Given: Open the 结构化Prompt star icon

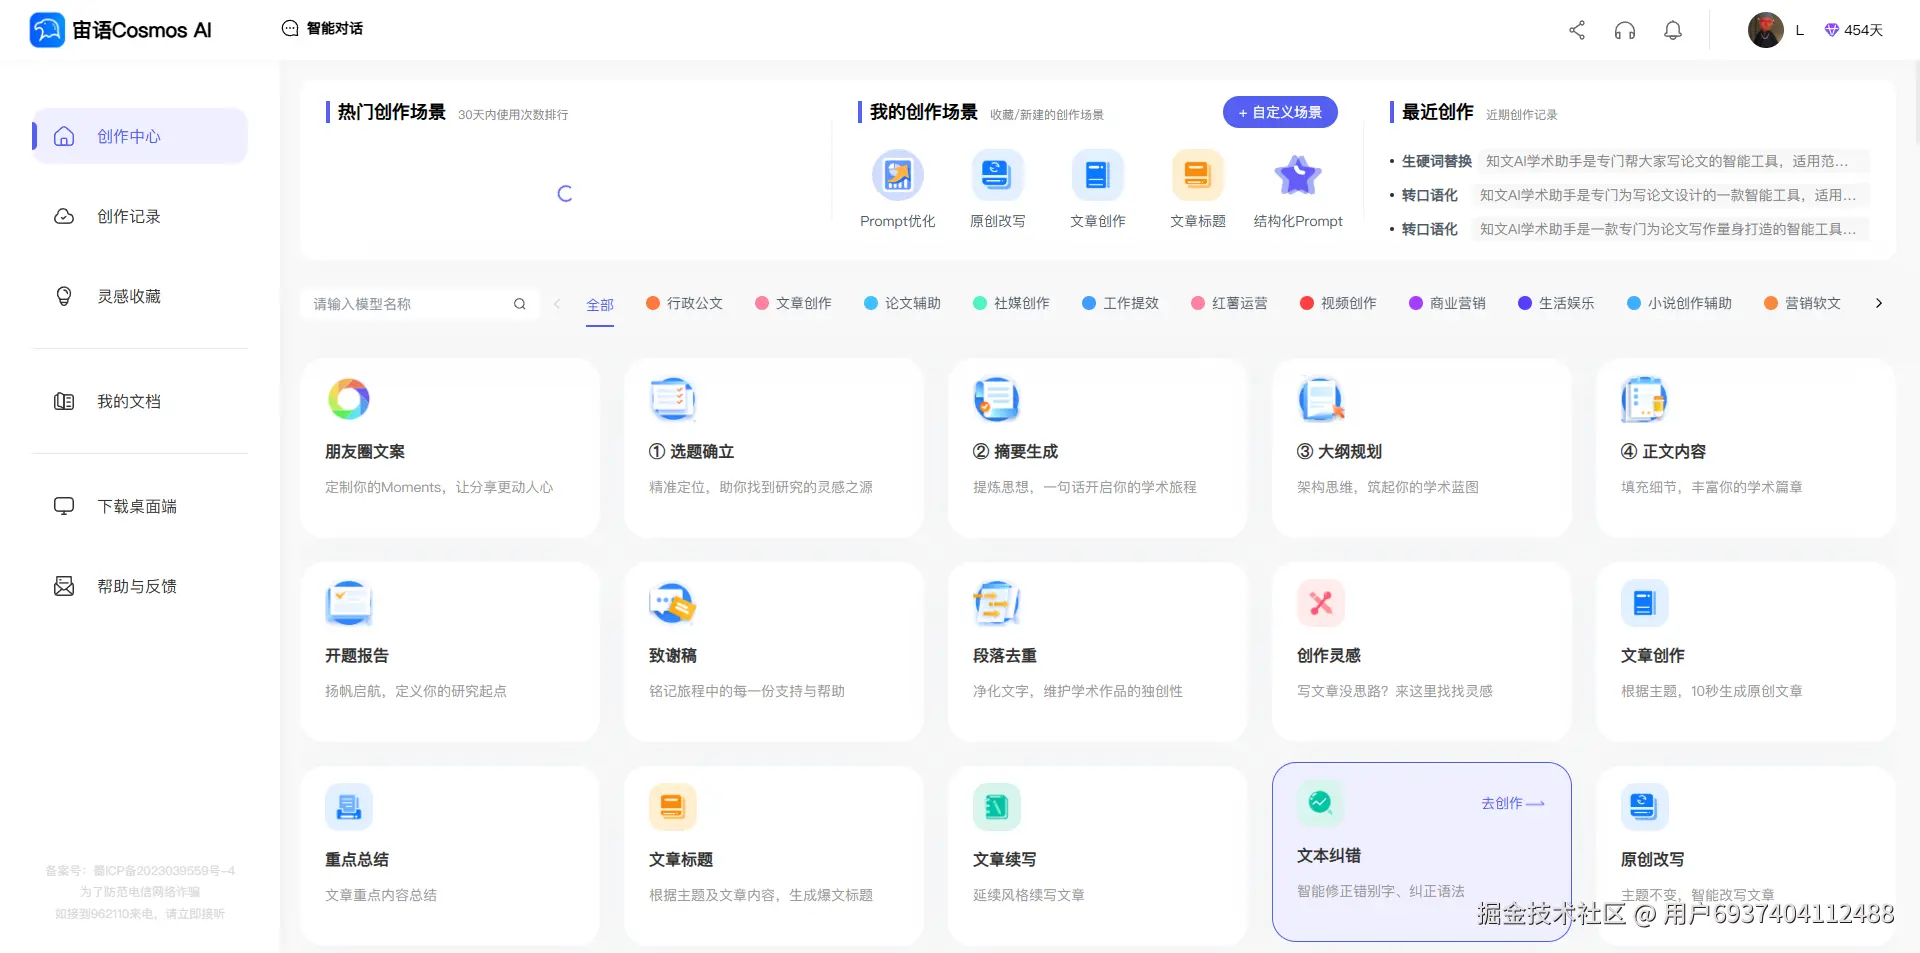Looking at the screenshot, I should (x=1298, y=175).
